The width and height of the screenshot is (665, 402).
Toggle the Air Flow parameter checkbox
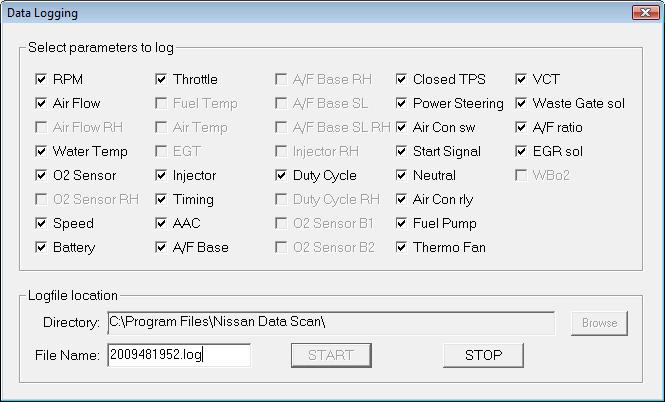tap(41, 103)
